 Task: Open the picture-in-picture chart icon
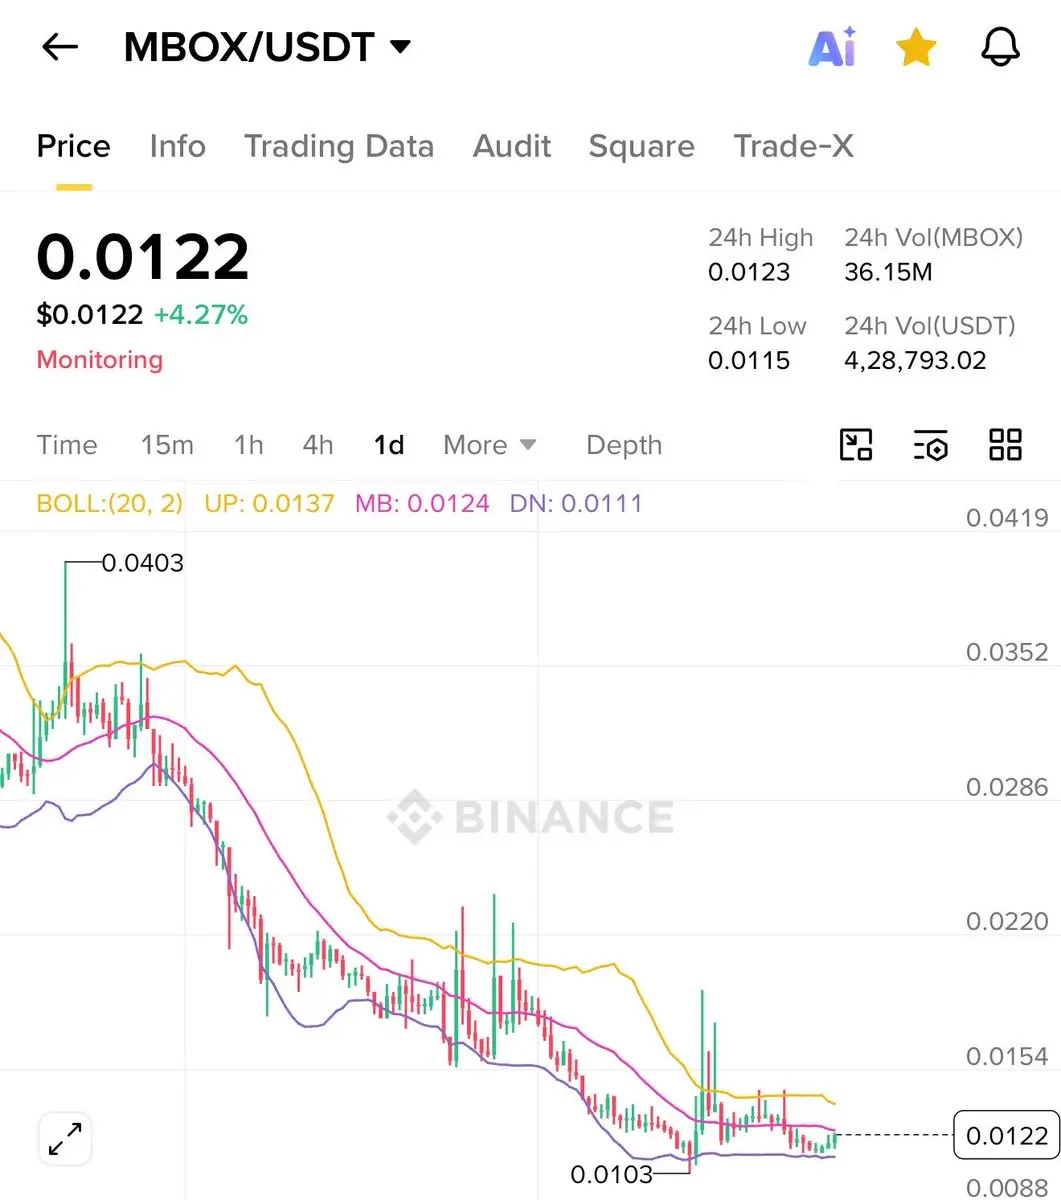click(856, 444)
